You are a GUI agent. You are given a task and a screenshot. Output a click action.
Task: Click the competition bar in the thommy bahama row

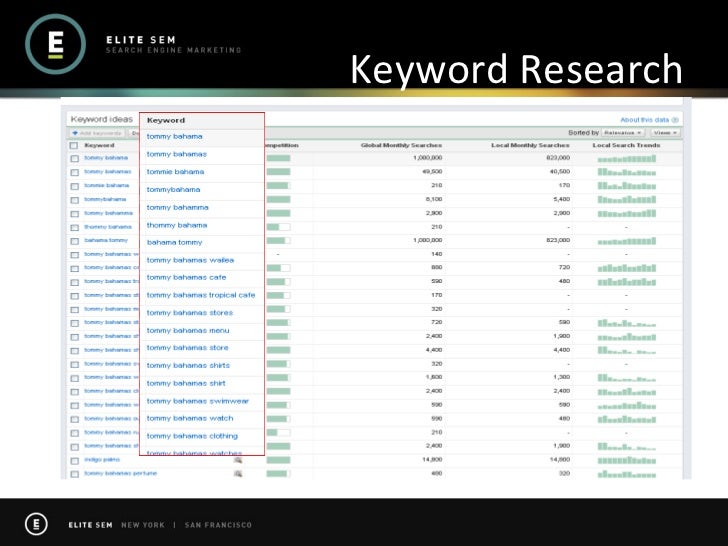(279, 227)
